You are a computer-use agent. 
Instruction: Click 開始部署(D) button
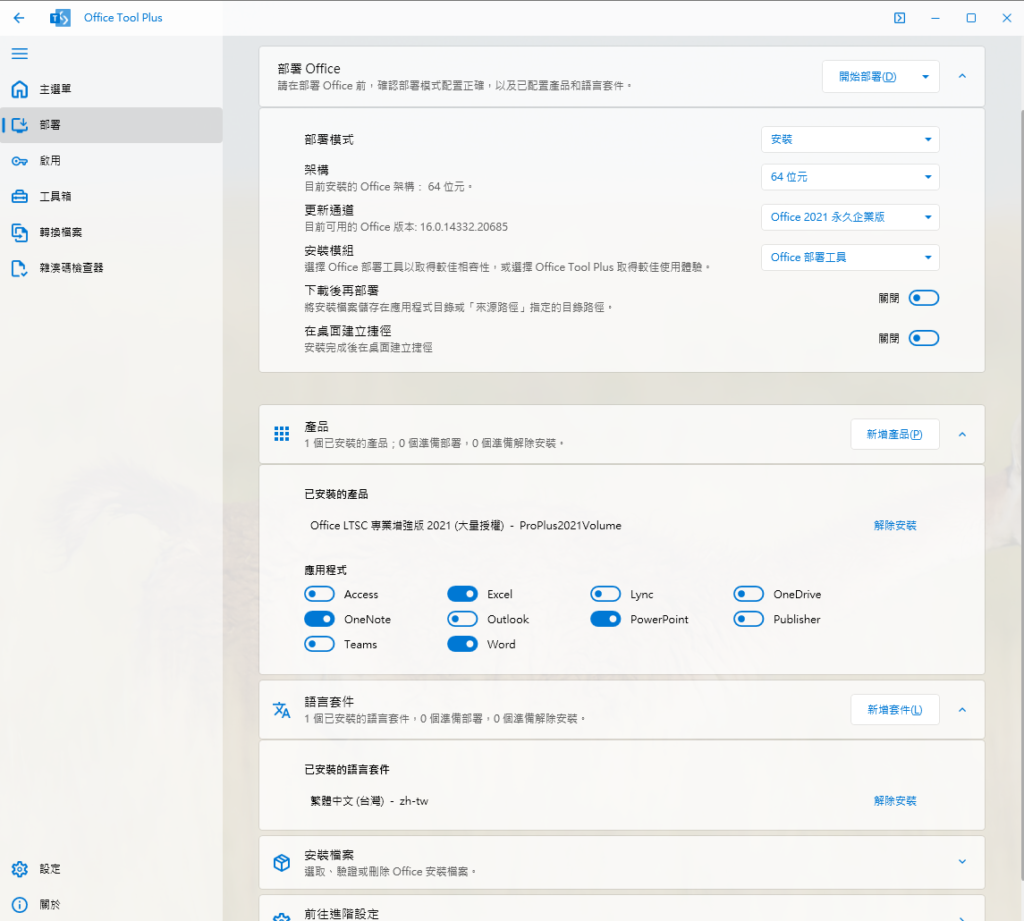(x=868, y=77)
